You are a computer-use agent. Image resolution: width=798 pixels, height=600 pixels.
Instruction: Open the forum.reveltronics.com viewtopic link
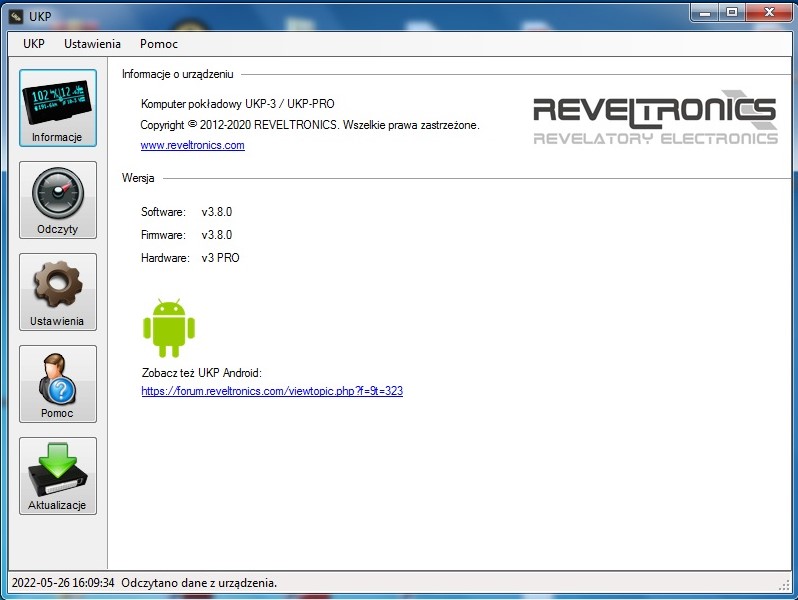pyautogui.click(x=272, y=391)
